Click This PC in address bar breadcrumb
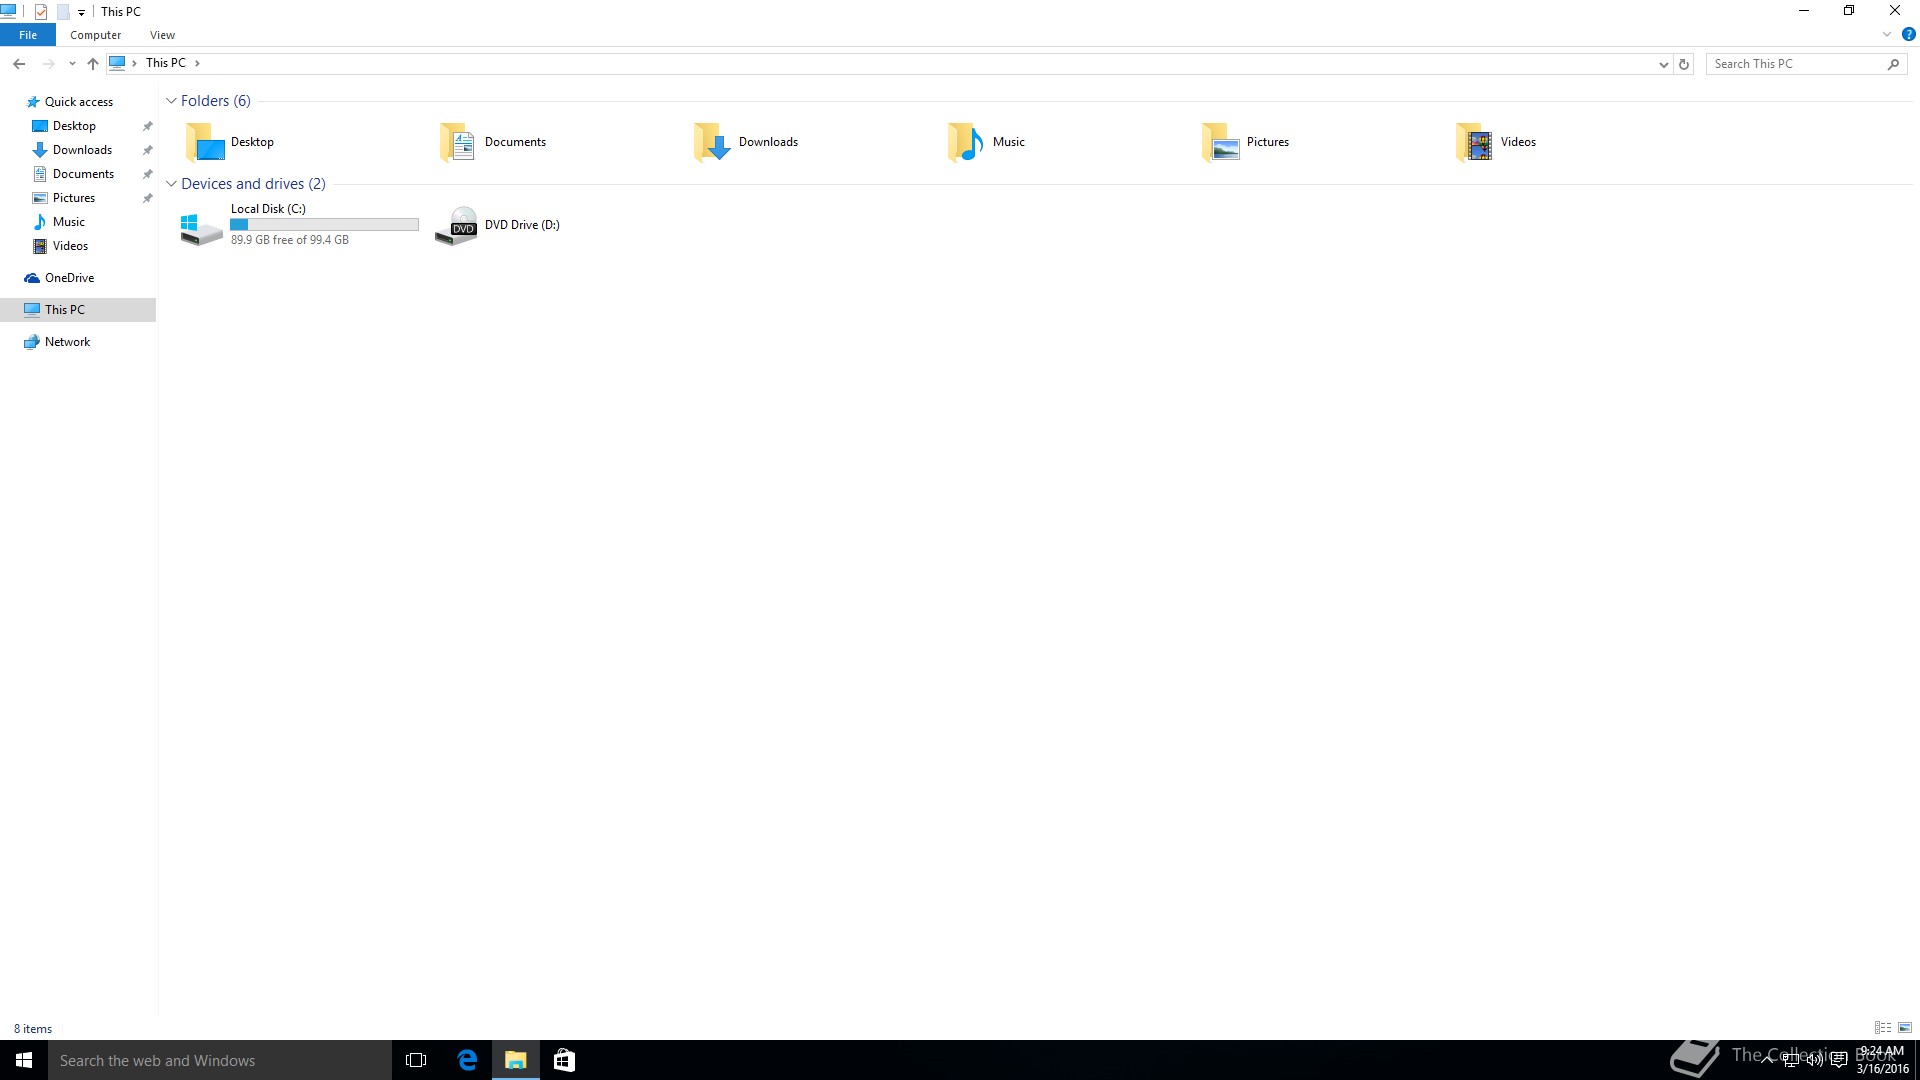The height and width of the screenshot is (1080, 1920). [x=166, y=63]
